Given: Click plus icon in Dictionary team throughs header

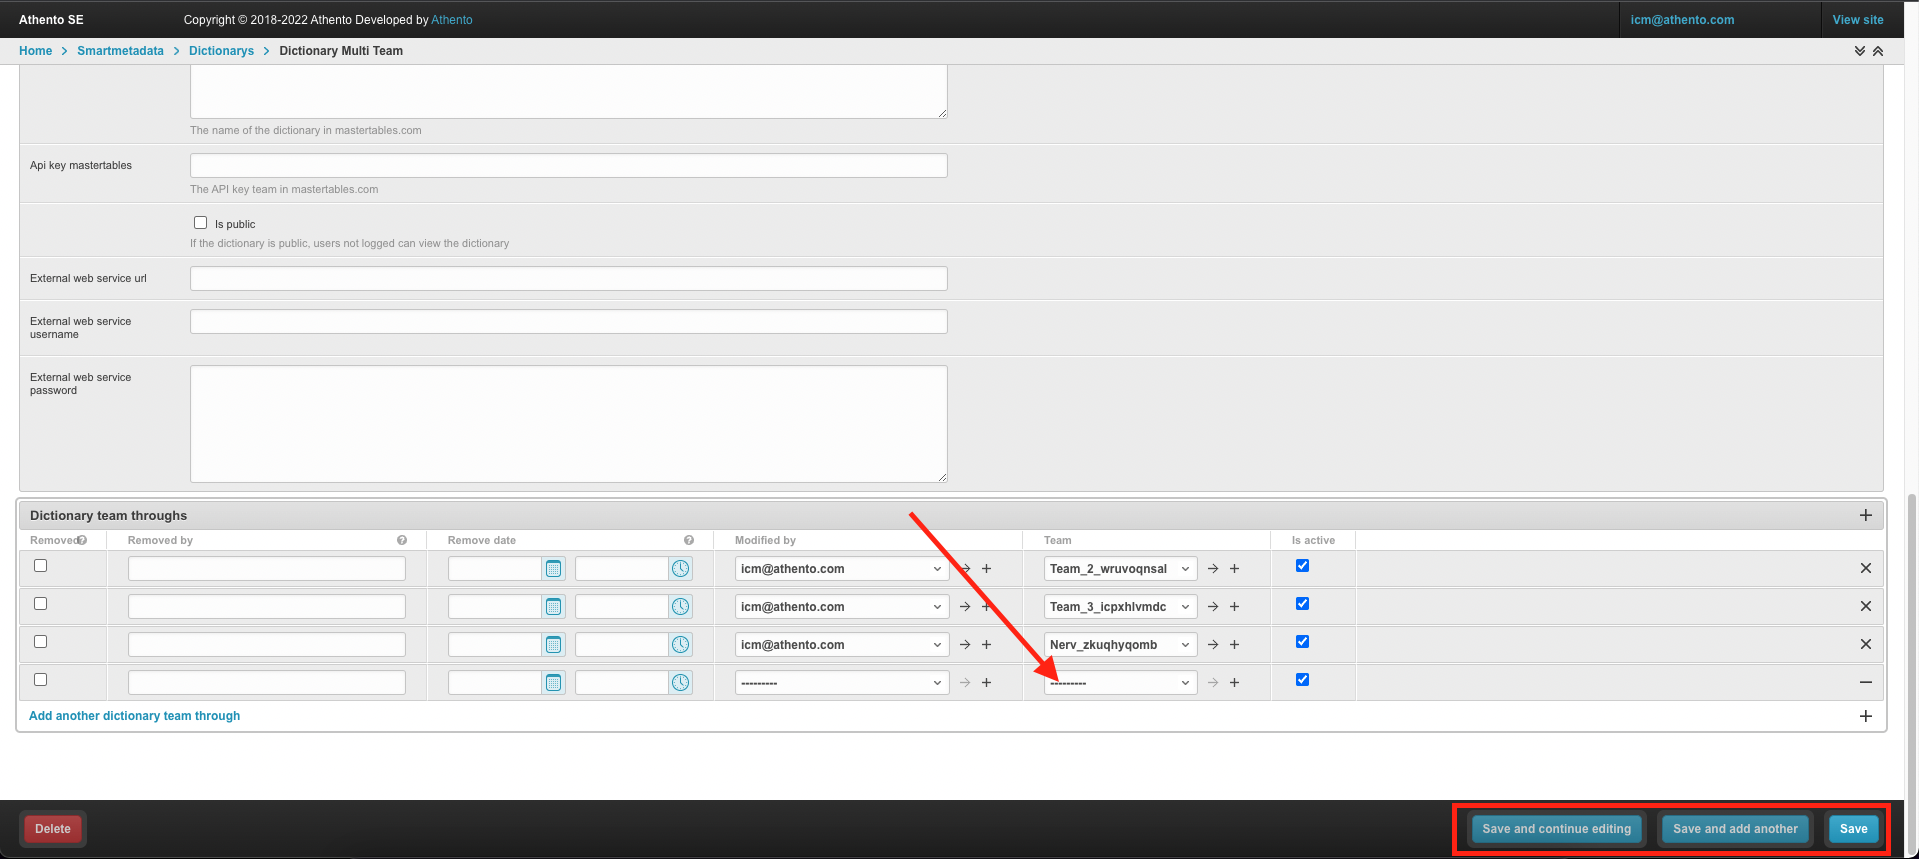Looking at the screenshot, I should pyautogui.click(x=1866, y=515).
